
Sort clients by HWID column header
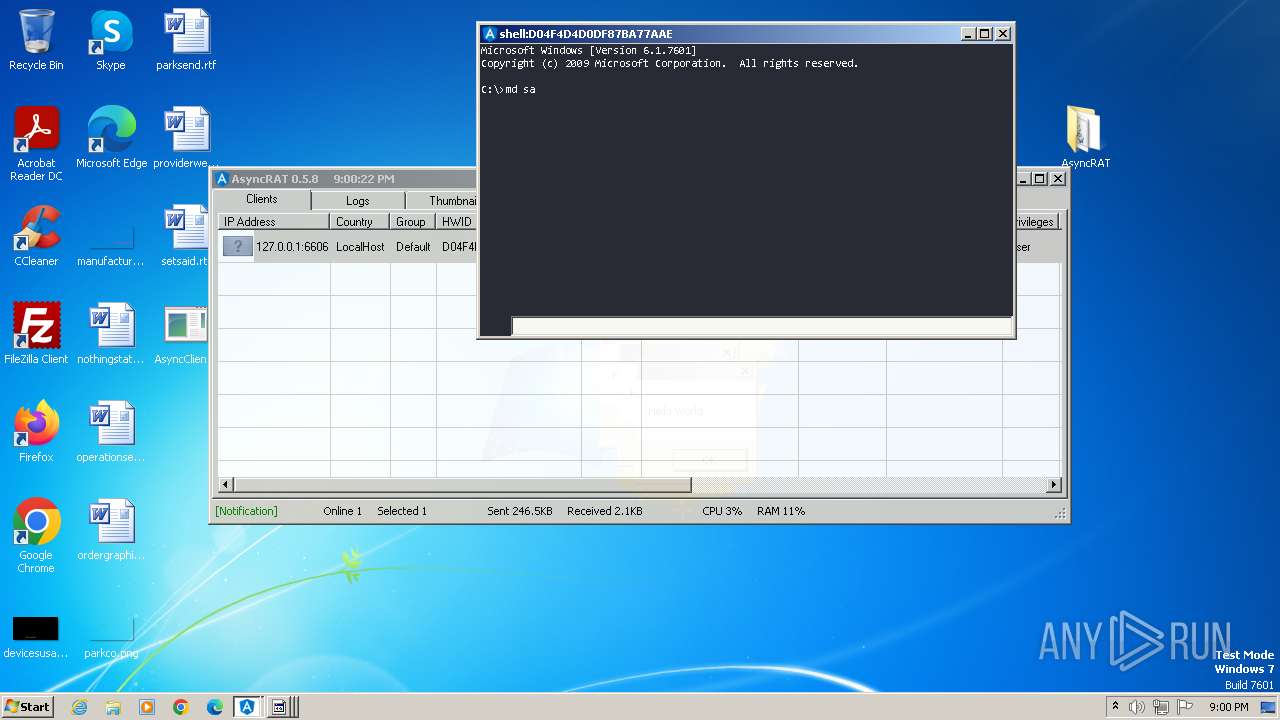(x=457, y=222)
